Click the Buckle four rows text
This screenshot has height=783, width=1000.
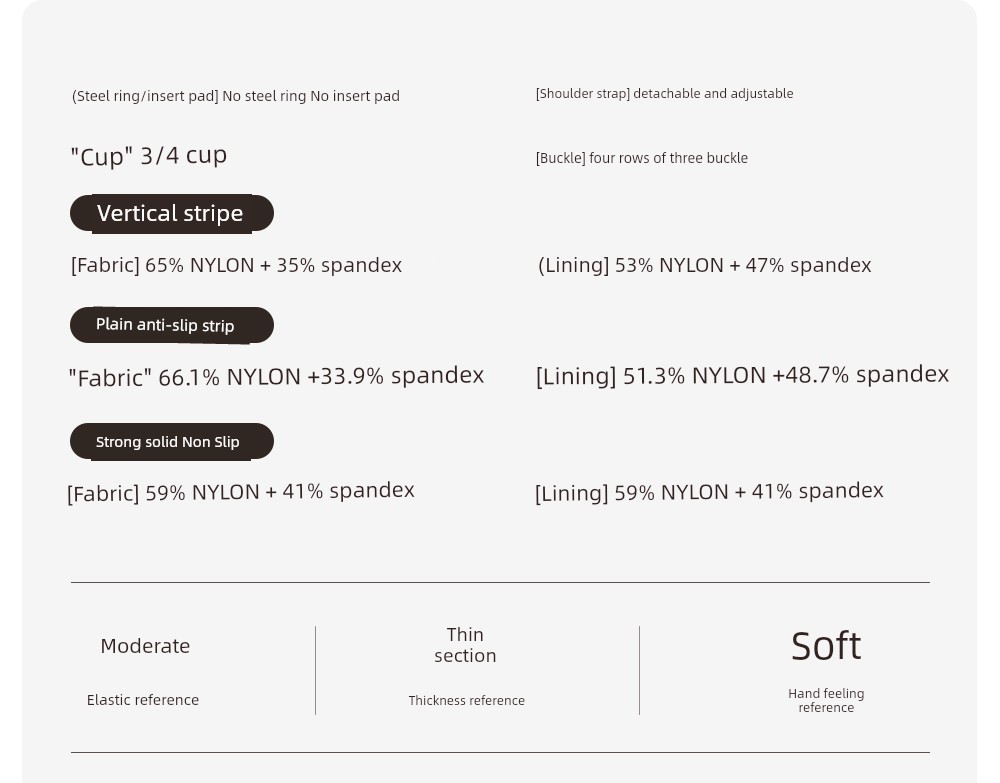point(642,158)
